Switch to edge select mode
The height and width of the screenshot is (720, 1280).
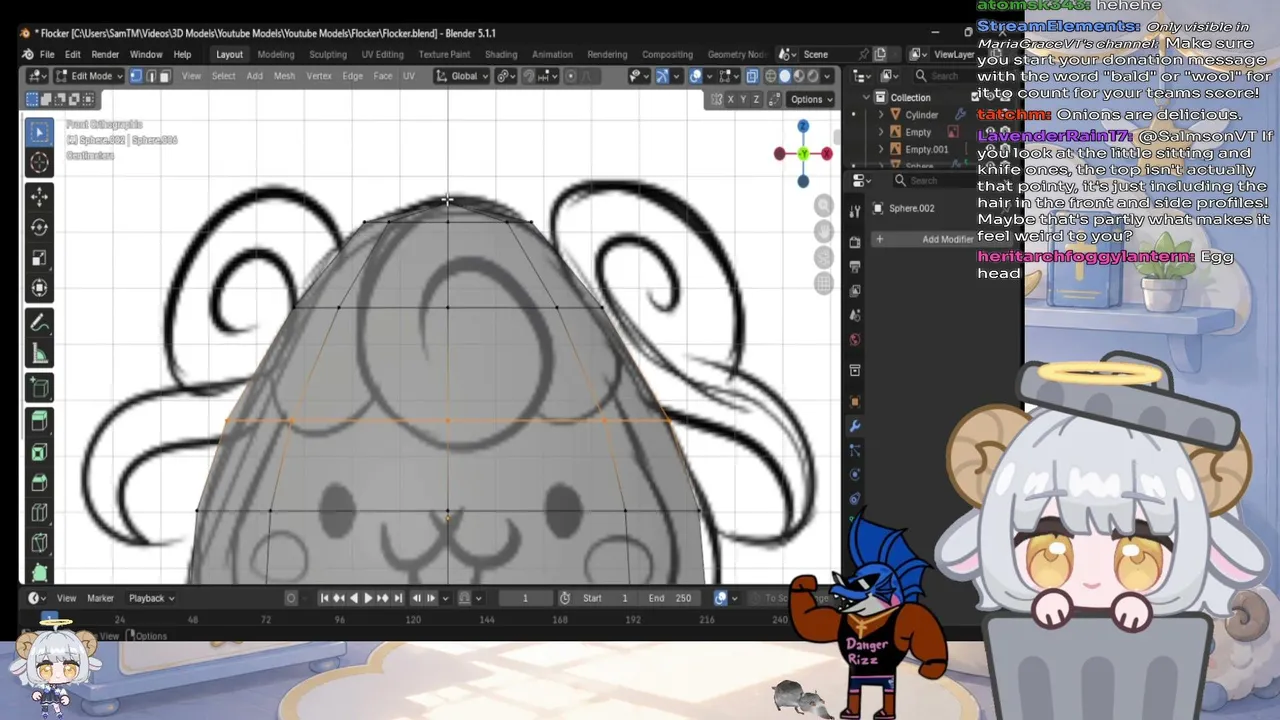(150, 76)
